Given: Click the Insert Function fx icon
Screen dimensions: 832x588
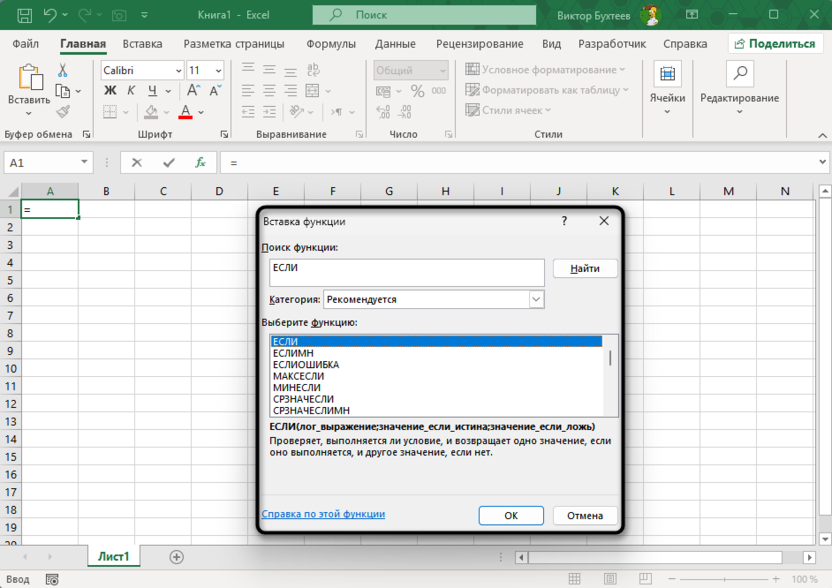Looking at the screenshot, I should [200, 162].
